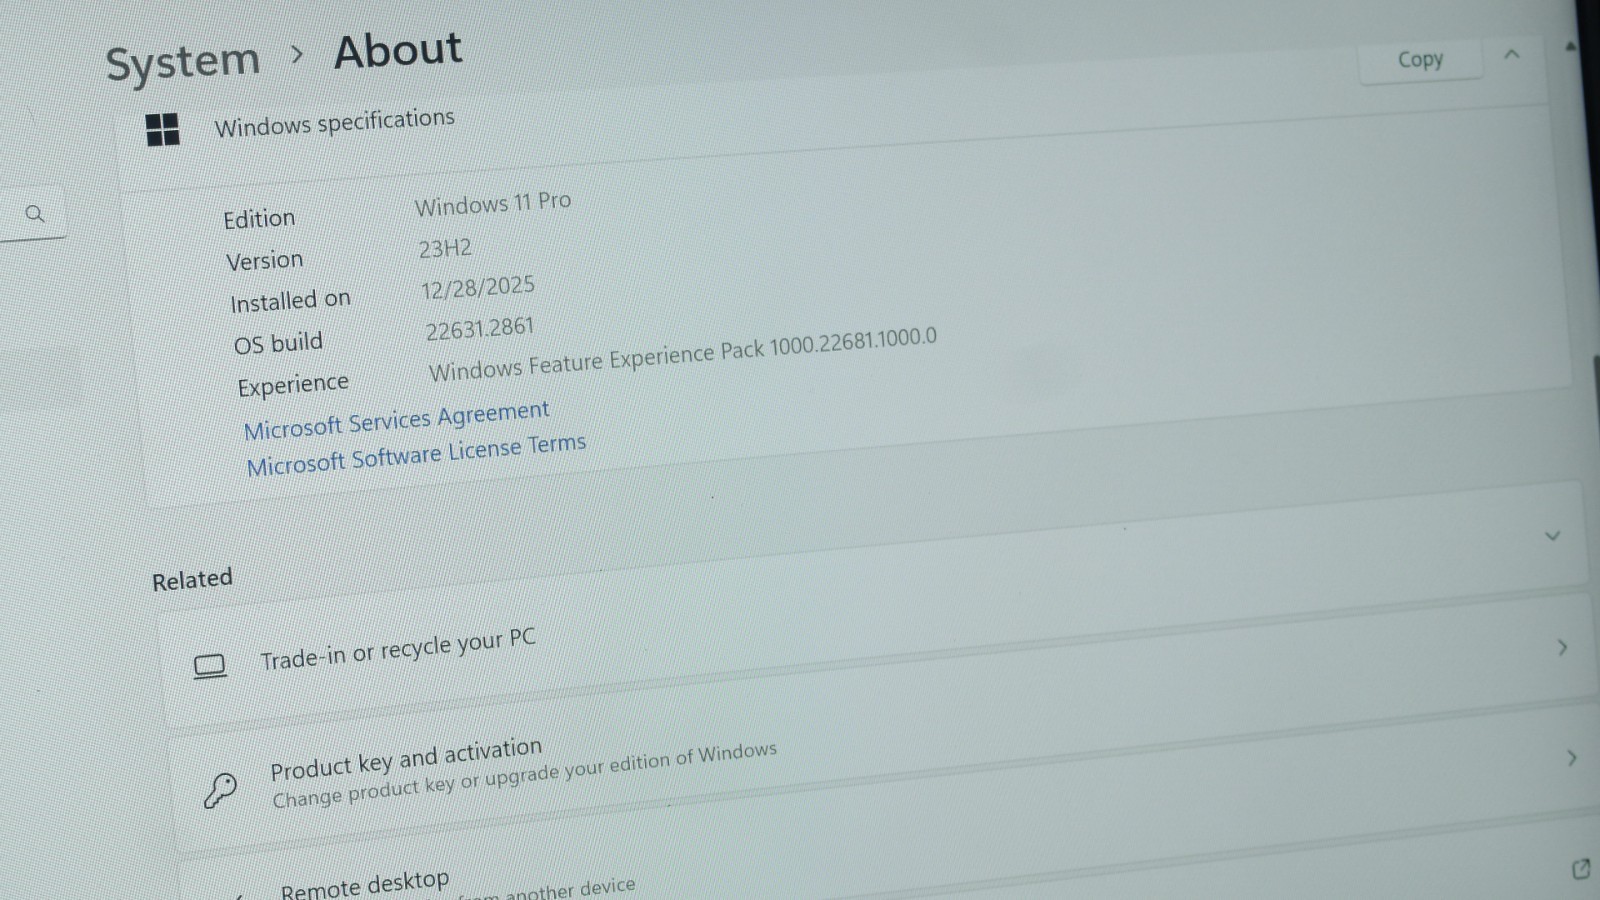Select the Windows Feature Experience Pack text

(683, 354)
